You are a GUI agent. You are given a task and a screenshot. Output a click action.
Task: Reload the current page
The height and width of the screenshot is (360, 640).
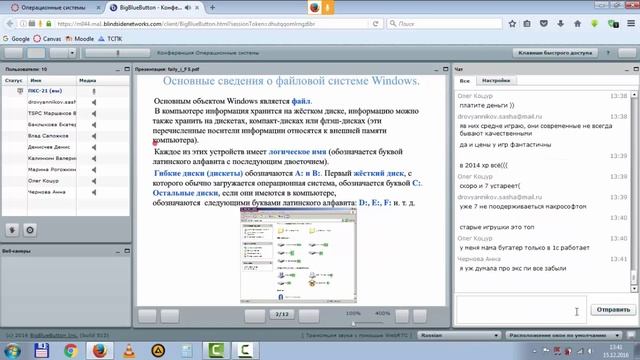click(x=376, y=24)
